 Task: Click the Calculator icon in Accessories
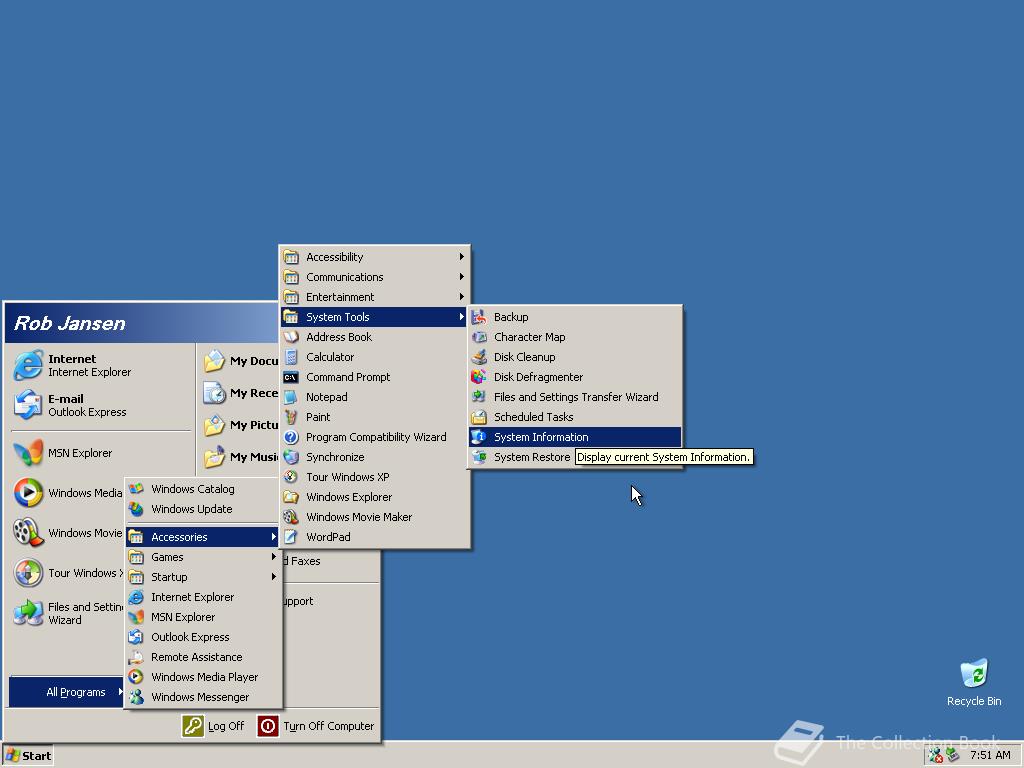[291, 357]
